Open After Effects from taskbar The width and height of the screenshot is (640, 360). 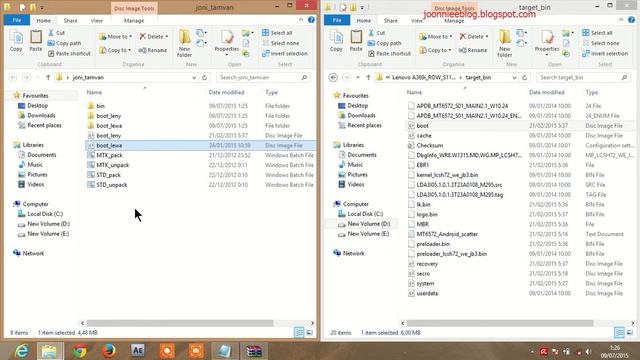(138, 351)
